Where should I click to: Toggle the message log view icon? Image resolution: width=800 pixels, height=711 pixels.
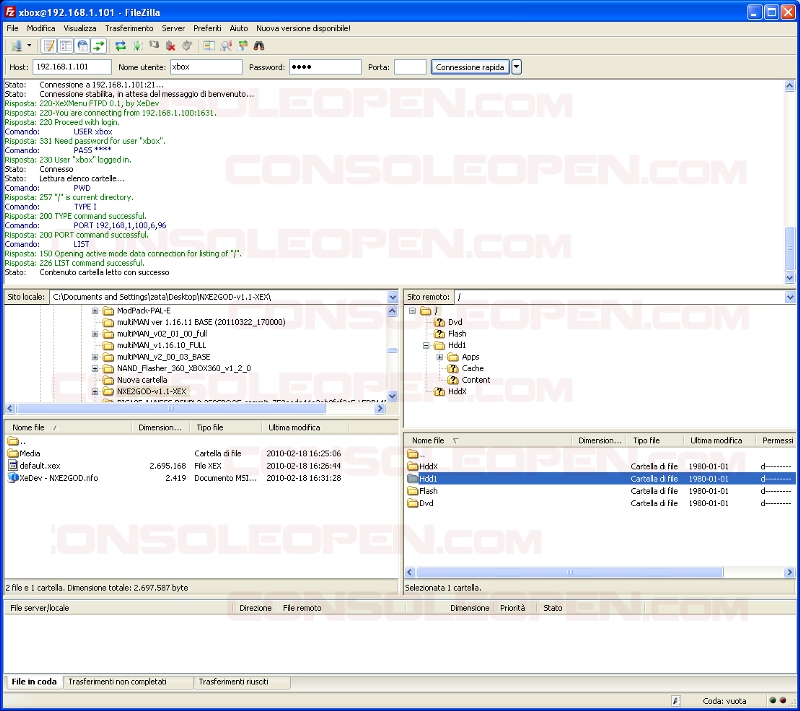(x=48, y=46)
